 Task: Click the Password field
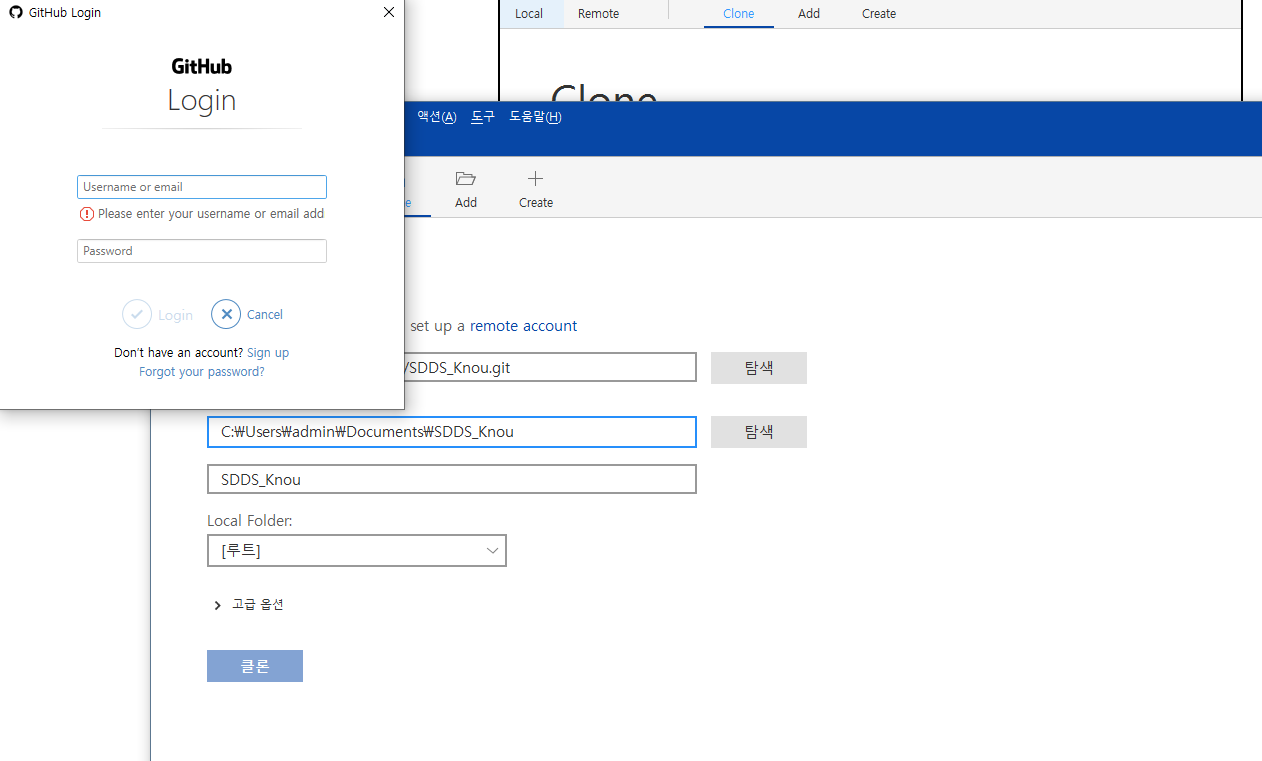coord(202,251)
